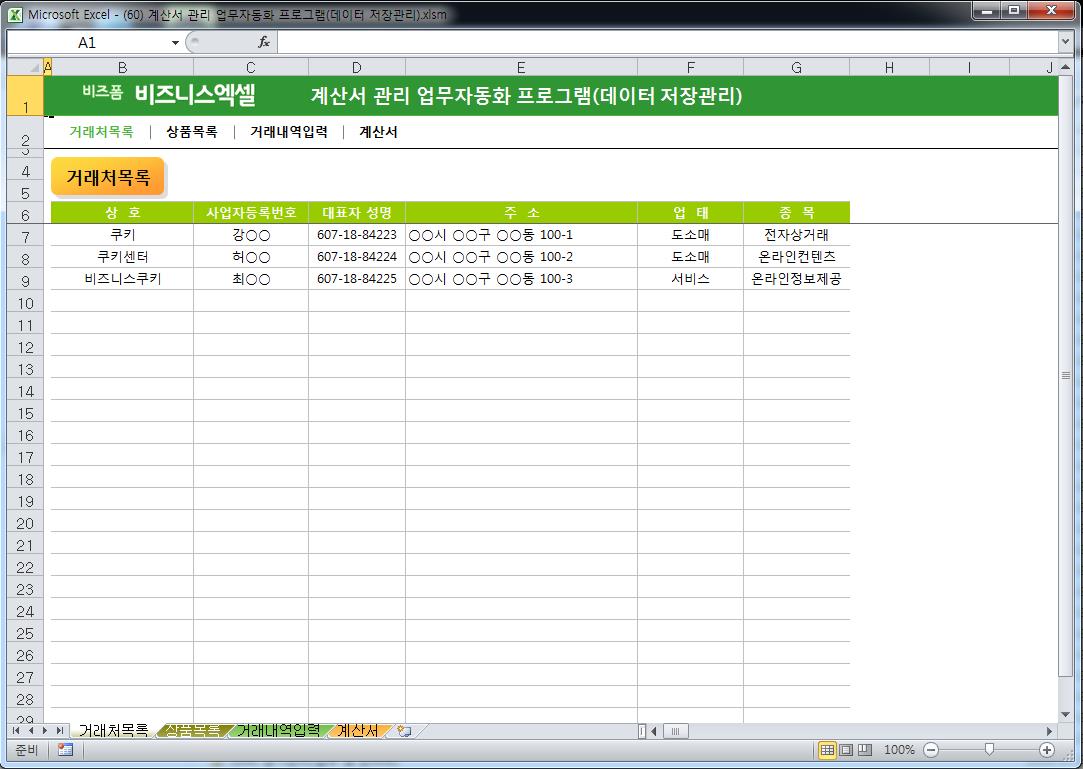Click the 종 목 header cell
Screen dimensions: 1083x769
point(796,213)
